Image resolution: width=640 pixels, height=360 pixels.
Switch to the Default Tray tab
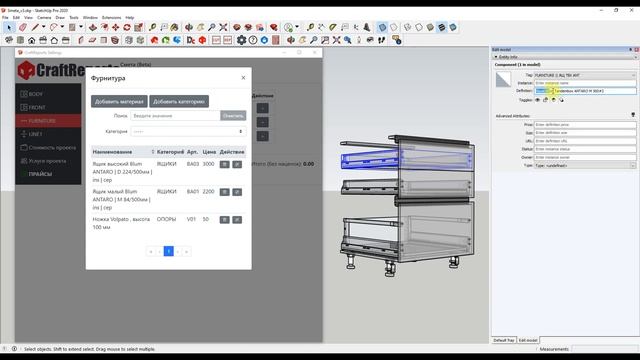[504, 340]
